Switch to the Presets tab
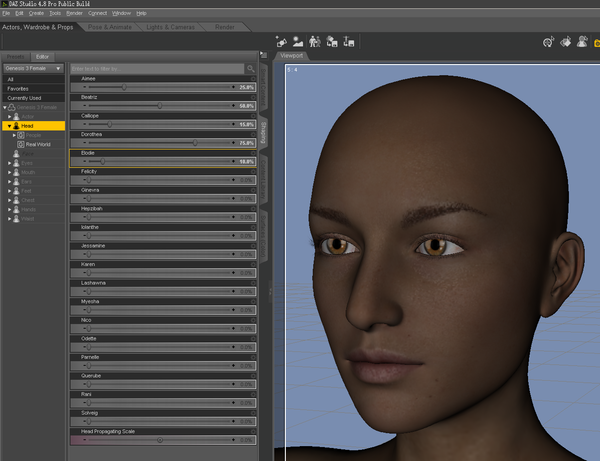The image size is (600, 461). point(15,57)
